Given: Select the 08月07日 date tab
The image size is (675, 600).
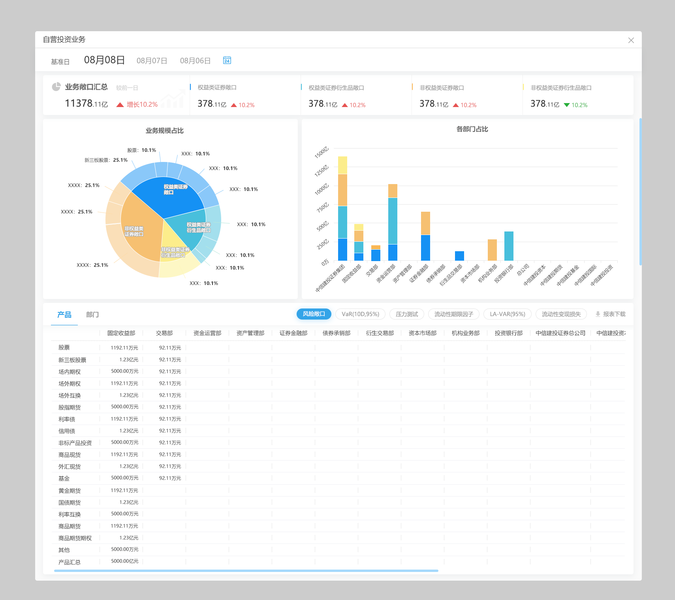Looking at the screenshot, I should coord(152,61).
